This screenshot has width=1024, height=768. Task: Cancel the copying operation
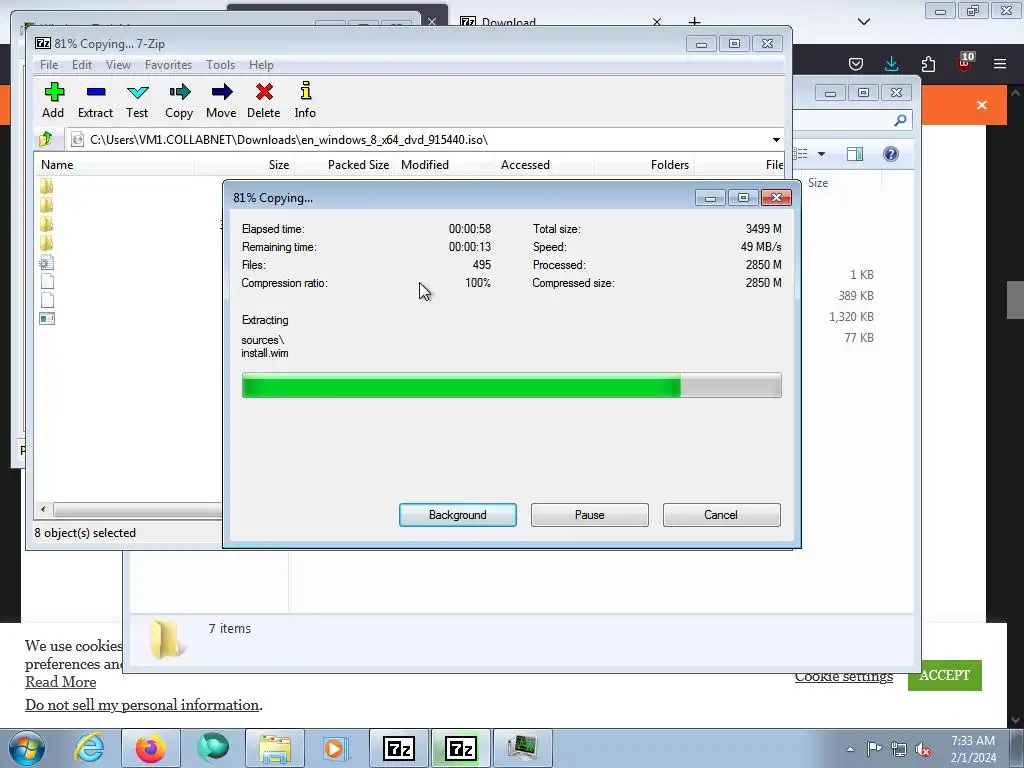coord(721,515)
